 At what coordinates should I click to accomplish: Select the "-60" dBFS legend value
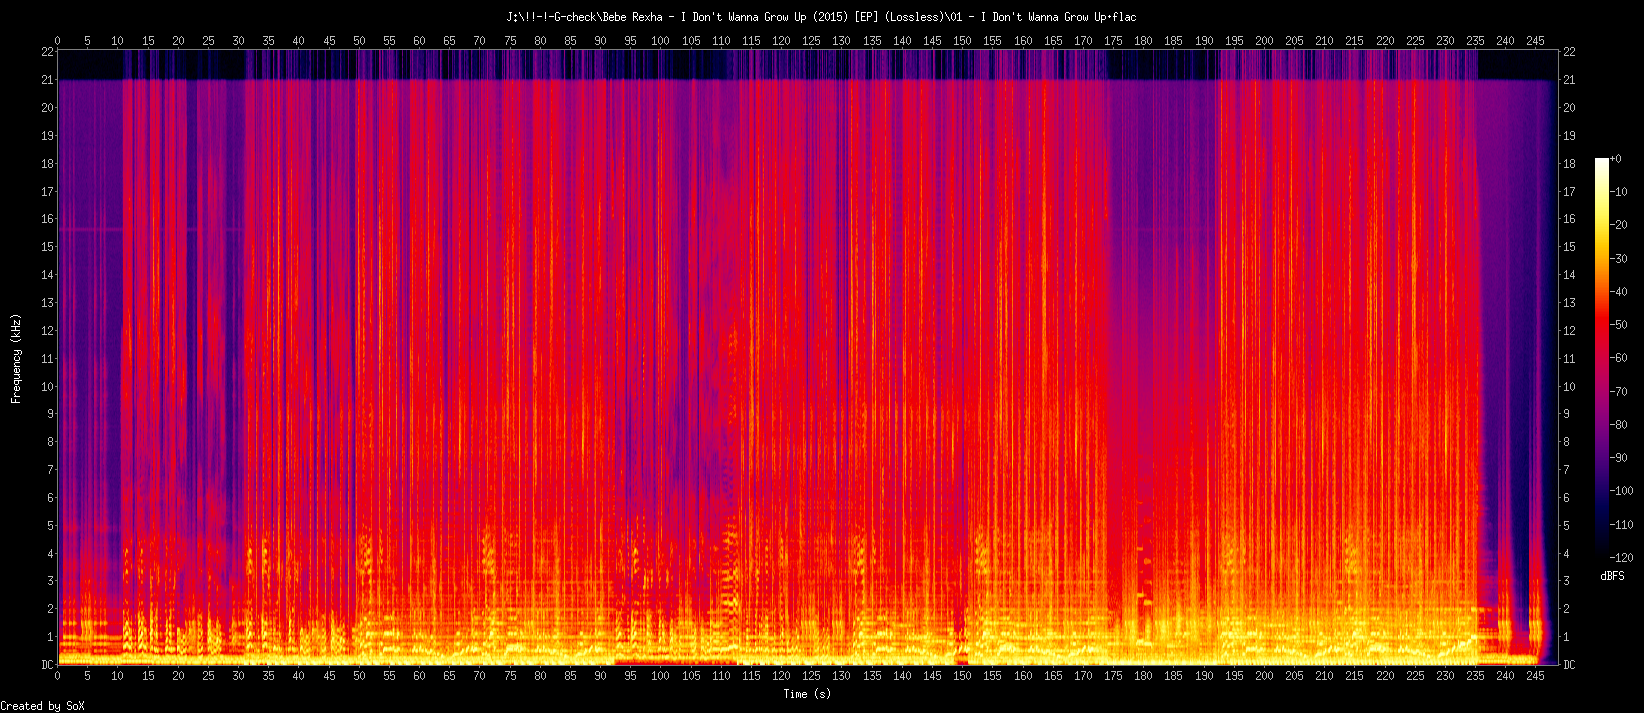pos(1618,358)
